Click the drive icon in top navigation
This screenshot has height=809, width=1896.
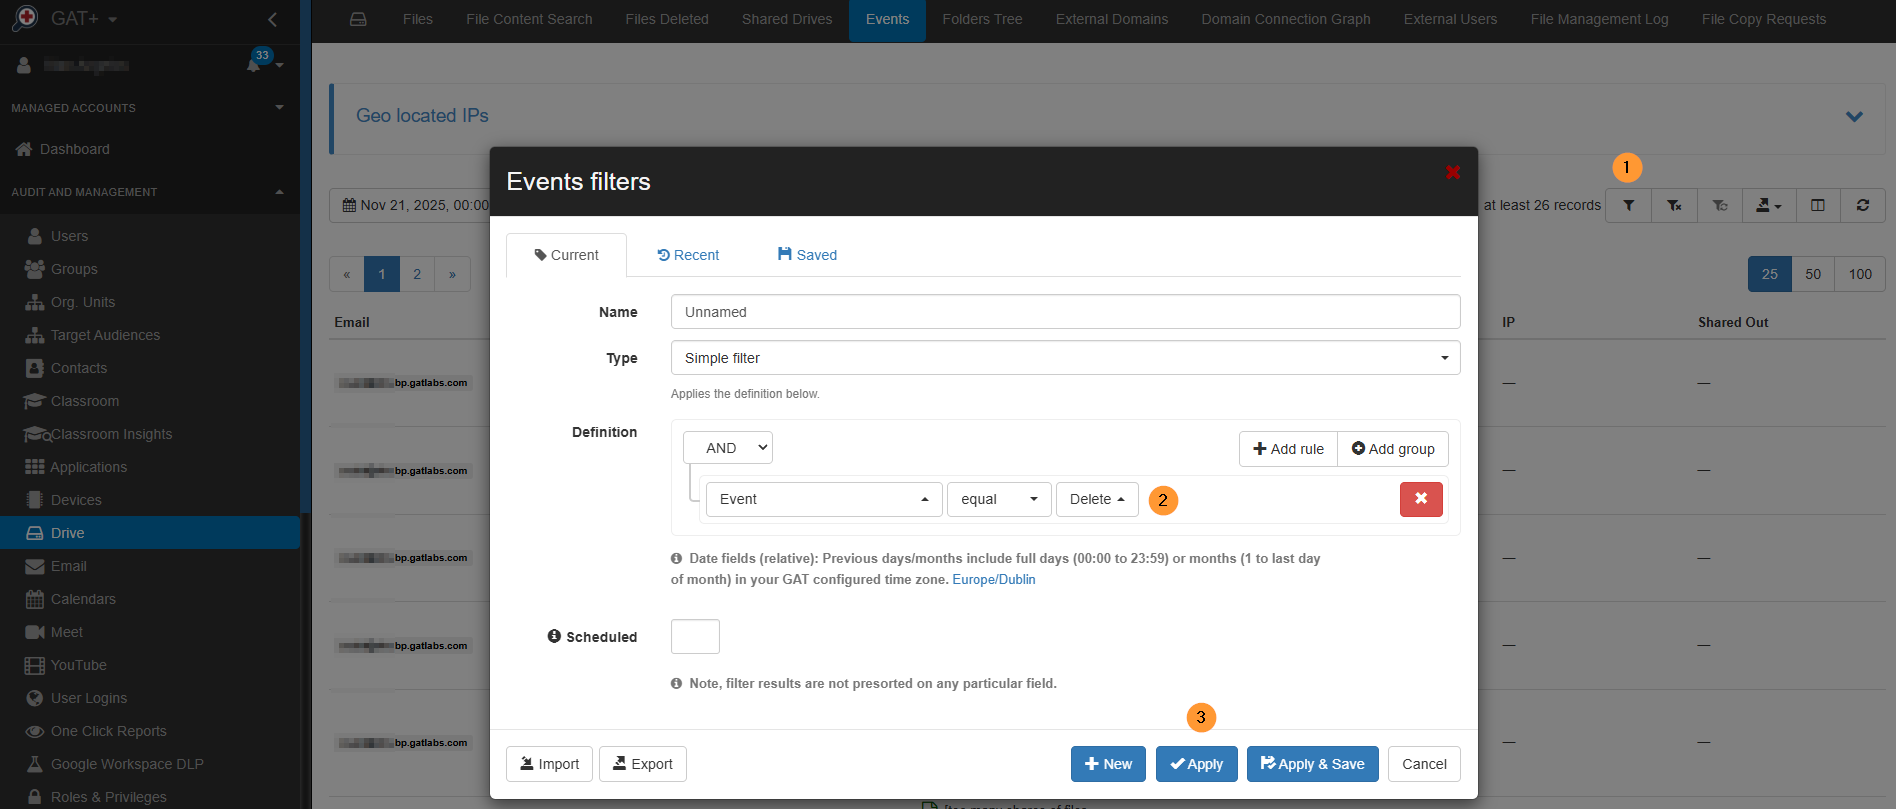click(358, 19)
